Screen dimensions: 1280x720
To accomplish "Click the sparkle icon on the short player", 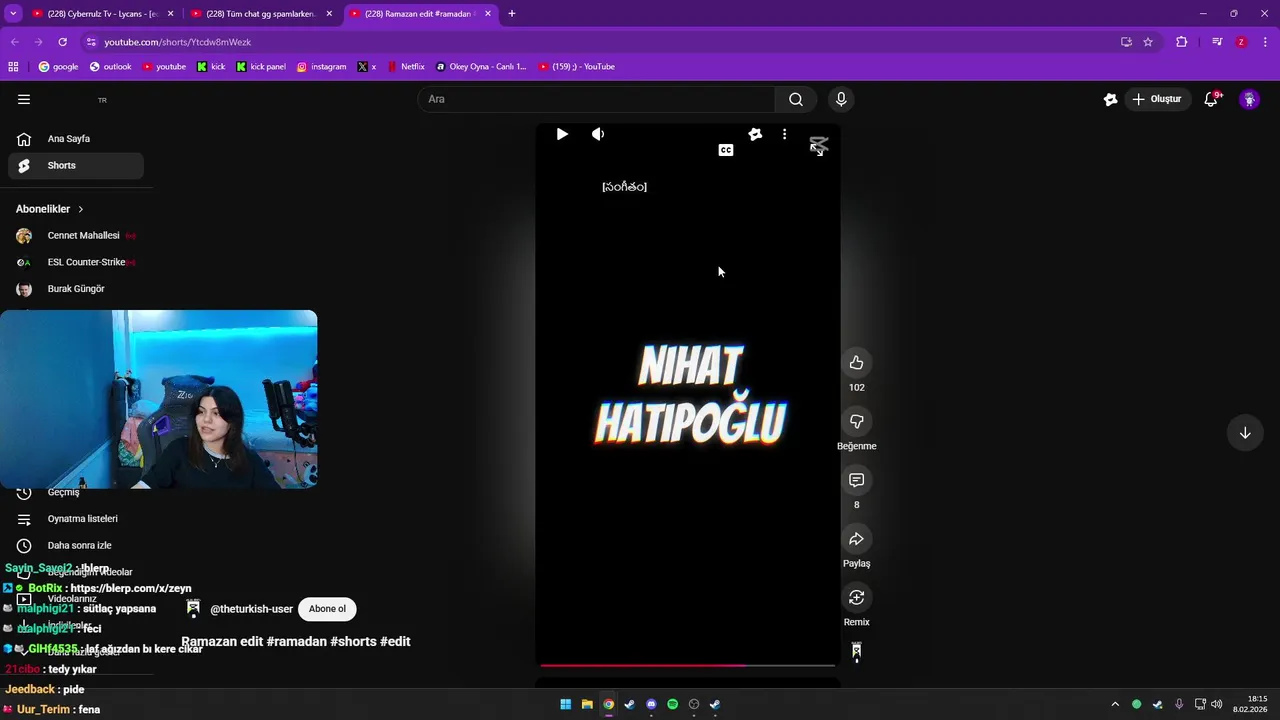I will (x=755, y=134).
